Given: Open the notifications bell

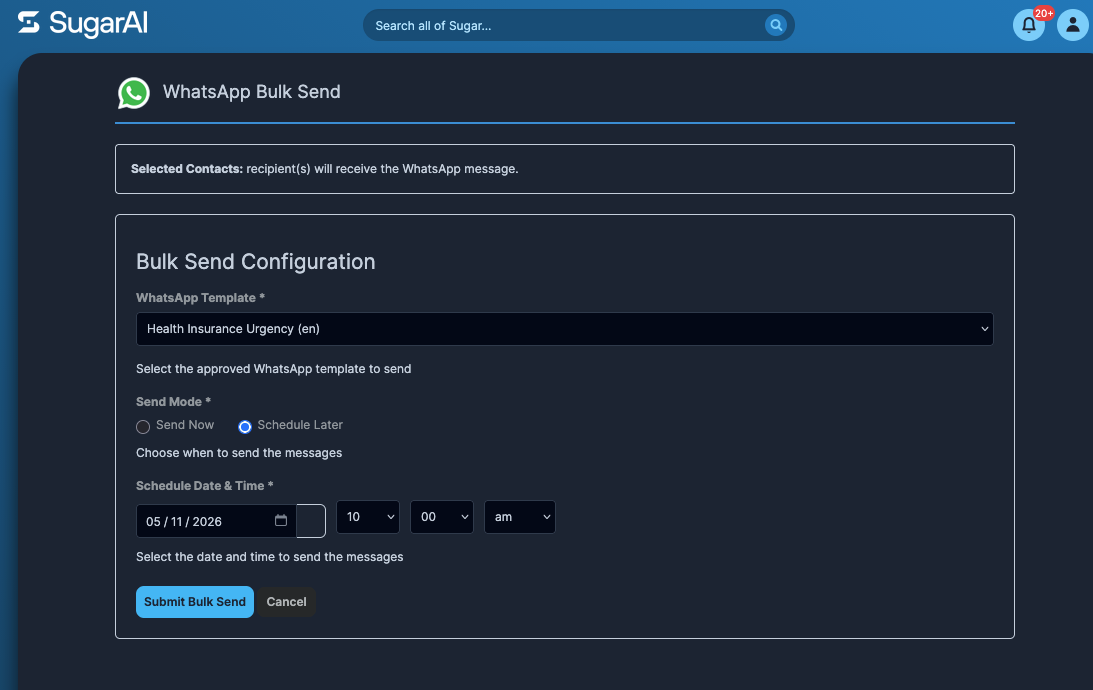Looking at the screenshot, I should pos(1028,25).
